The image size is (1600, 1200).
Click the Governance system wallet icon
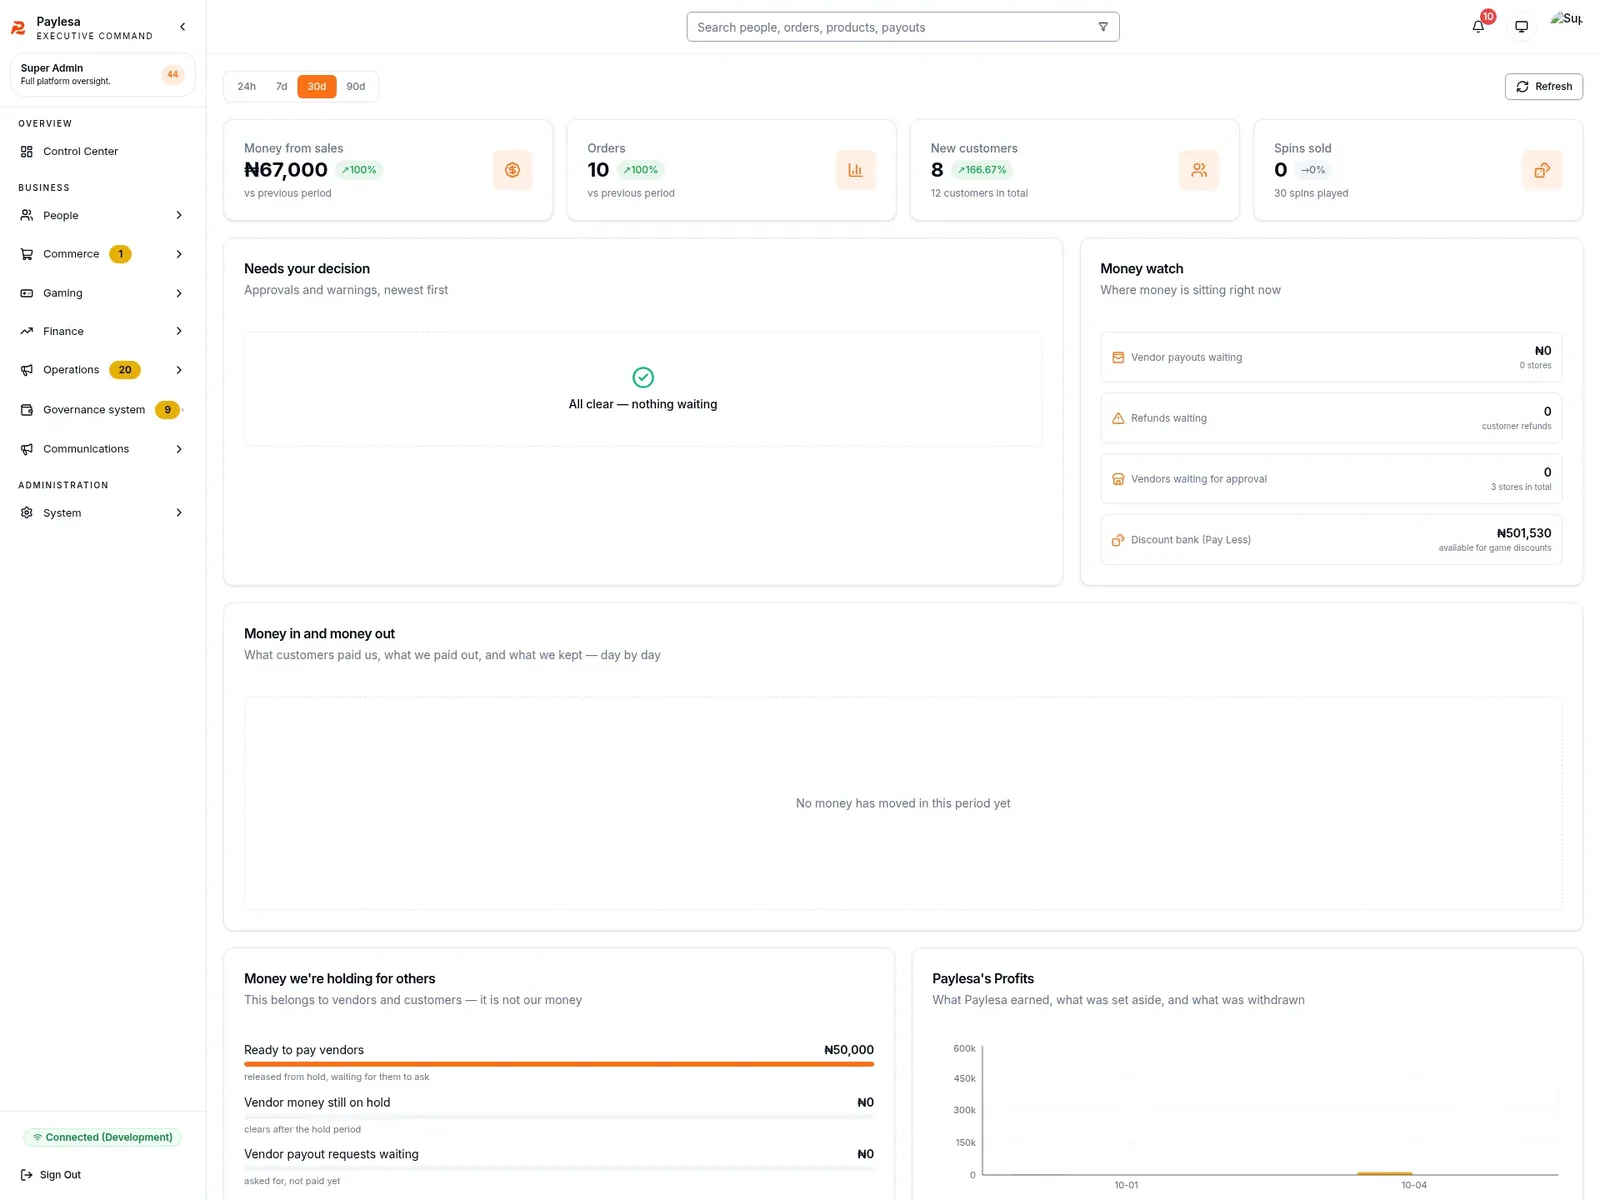point(27,410)
